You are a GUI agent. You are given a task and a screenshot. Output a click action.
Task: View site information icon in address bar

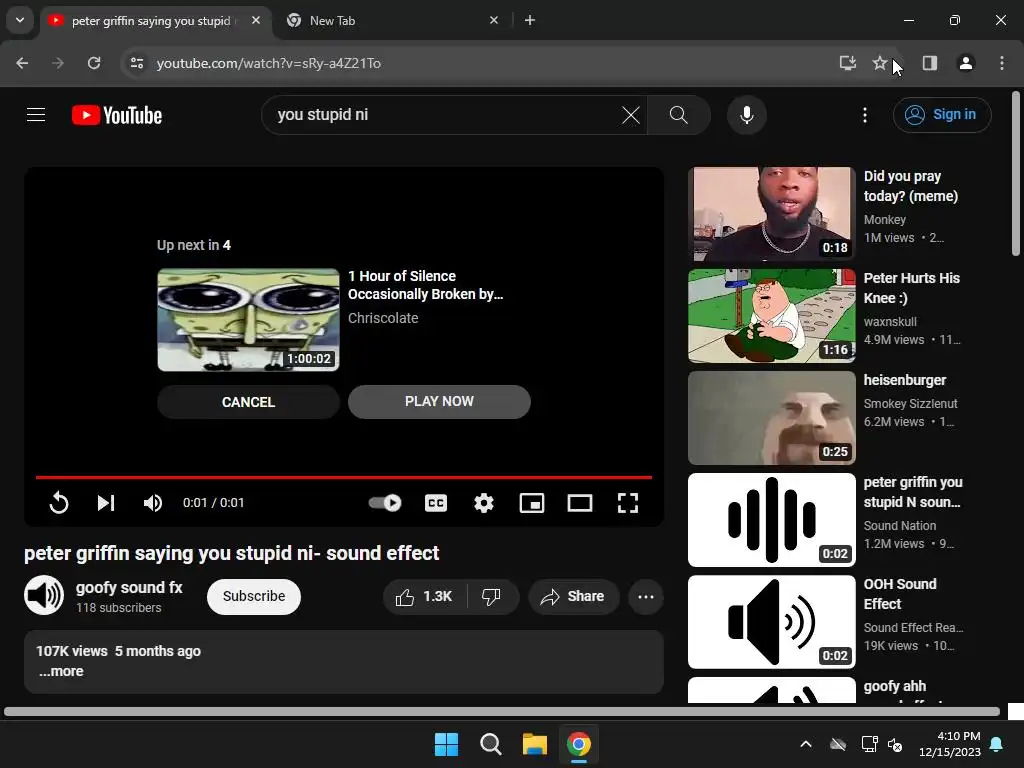point(136,63)
